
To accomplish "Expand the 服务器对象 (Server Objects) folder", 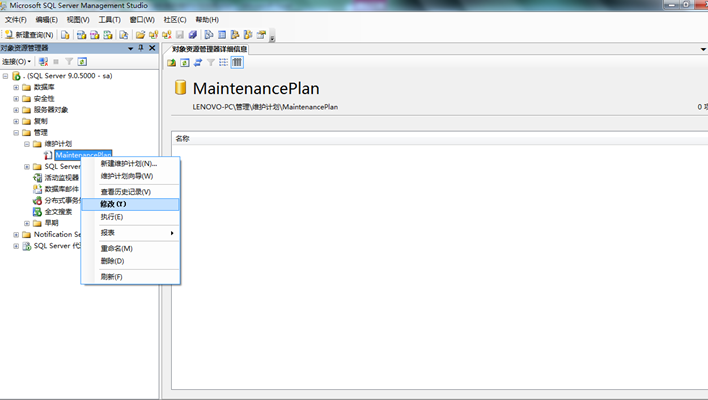I will [16, 110].
